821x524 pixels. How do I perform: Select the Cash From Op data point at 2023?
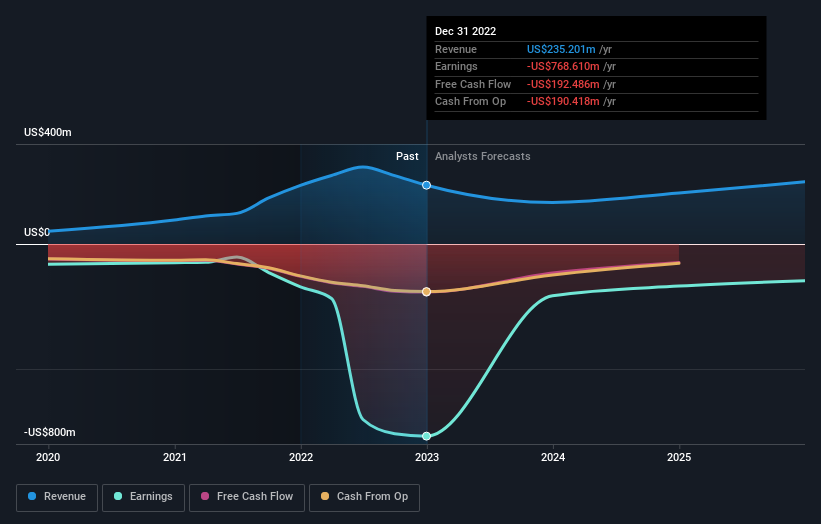click(x=427, y=292)
